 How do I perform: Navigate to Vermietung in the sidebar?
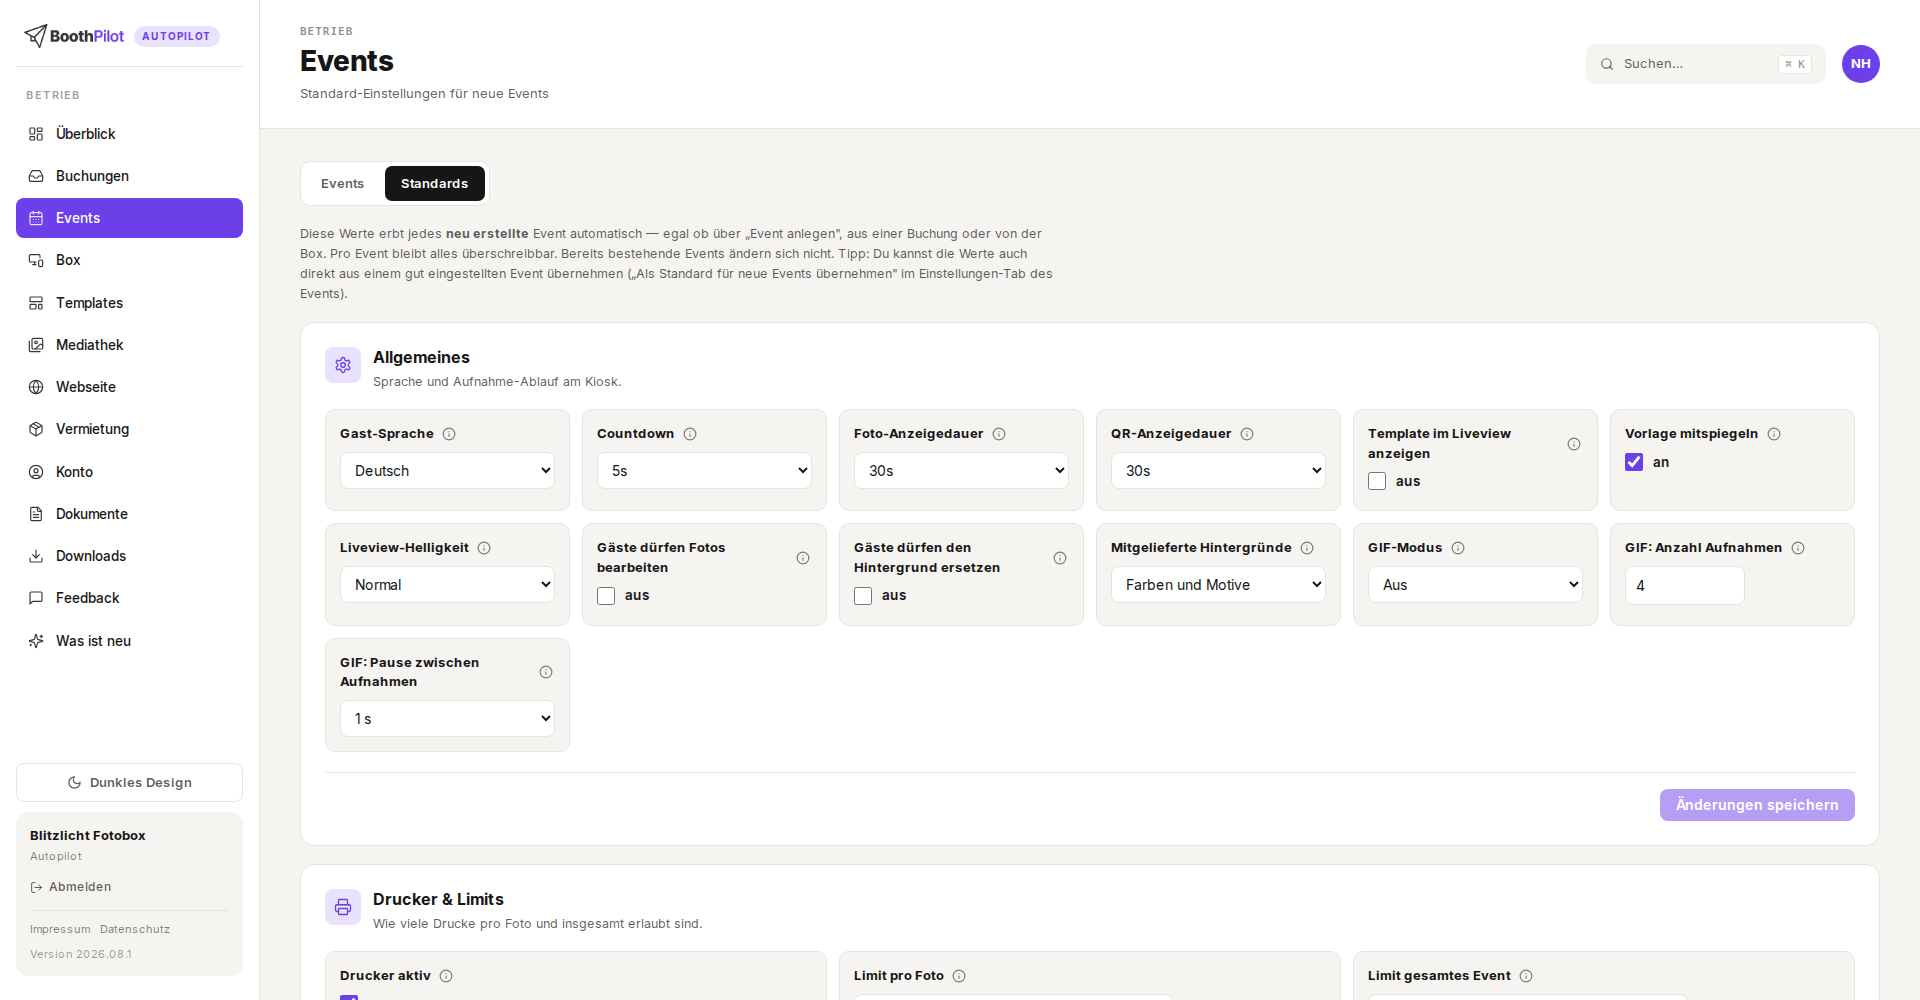[129, 429]
